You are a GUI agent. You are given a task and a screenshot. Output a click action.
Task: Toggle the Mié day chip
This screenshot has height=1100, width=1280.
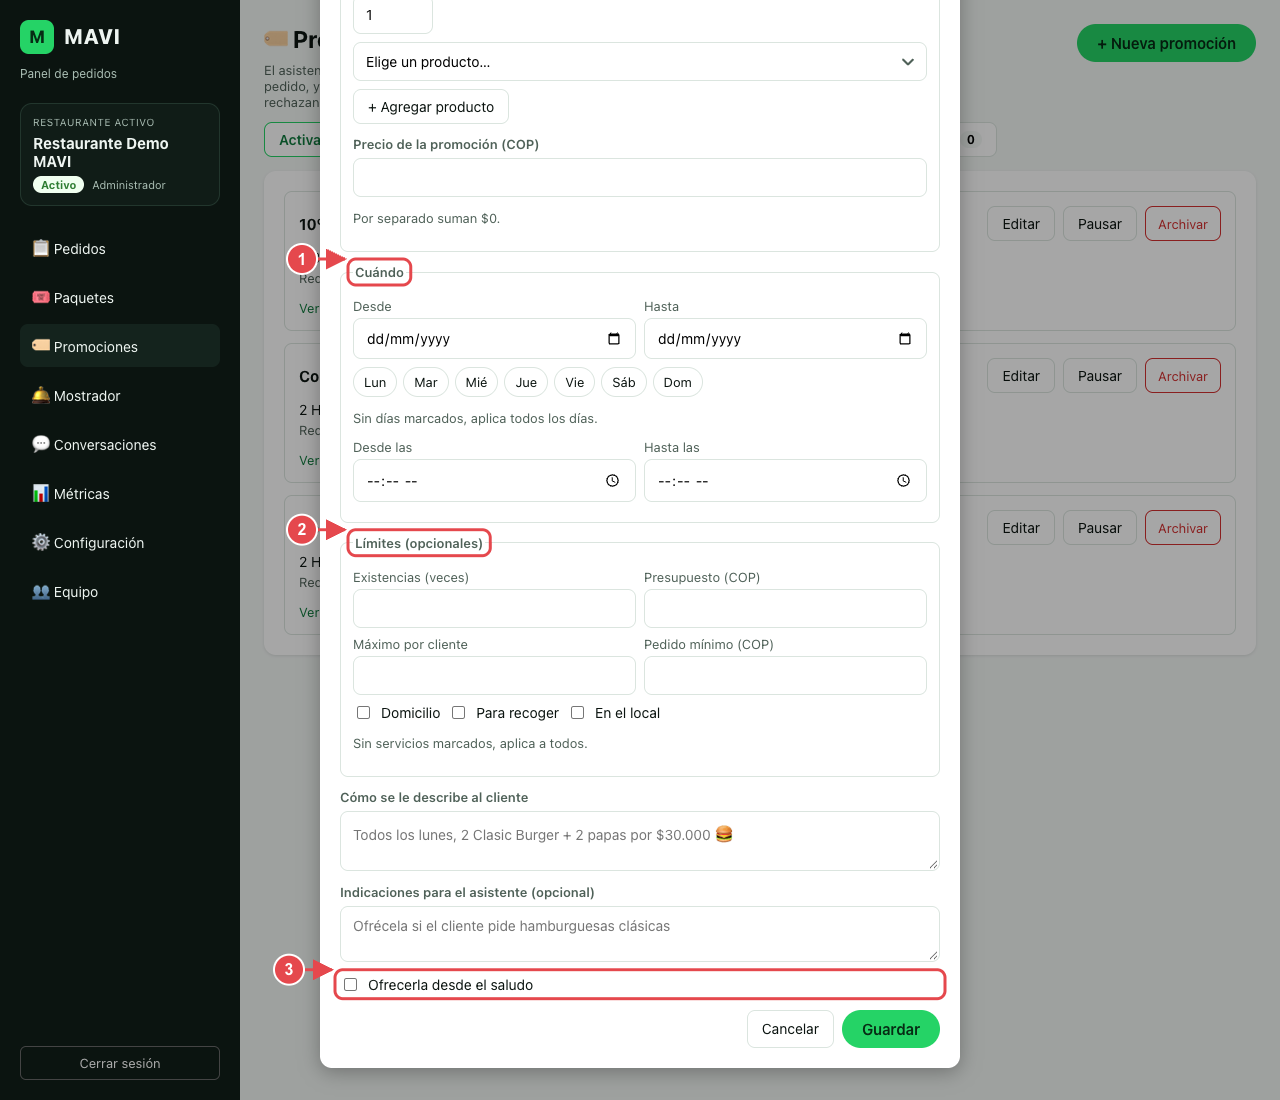[477, 382]
